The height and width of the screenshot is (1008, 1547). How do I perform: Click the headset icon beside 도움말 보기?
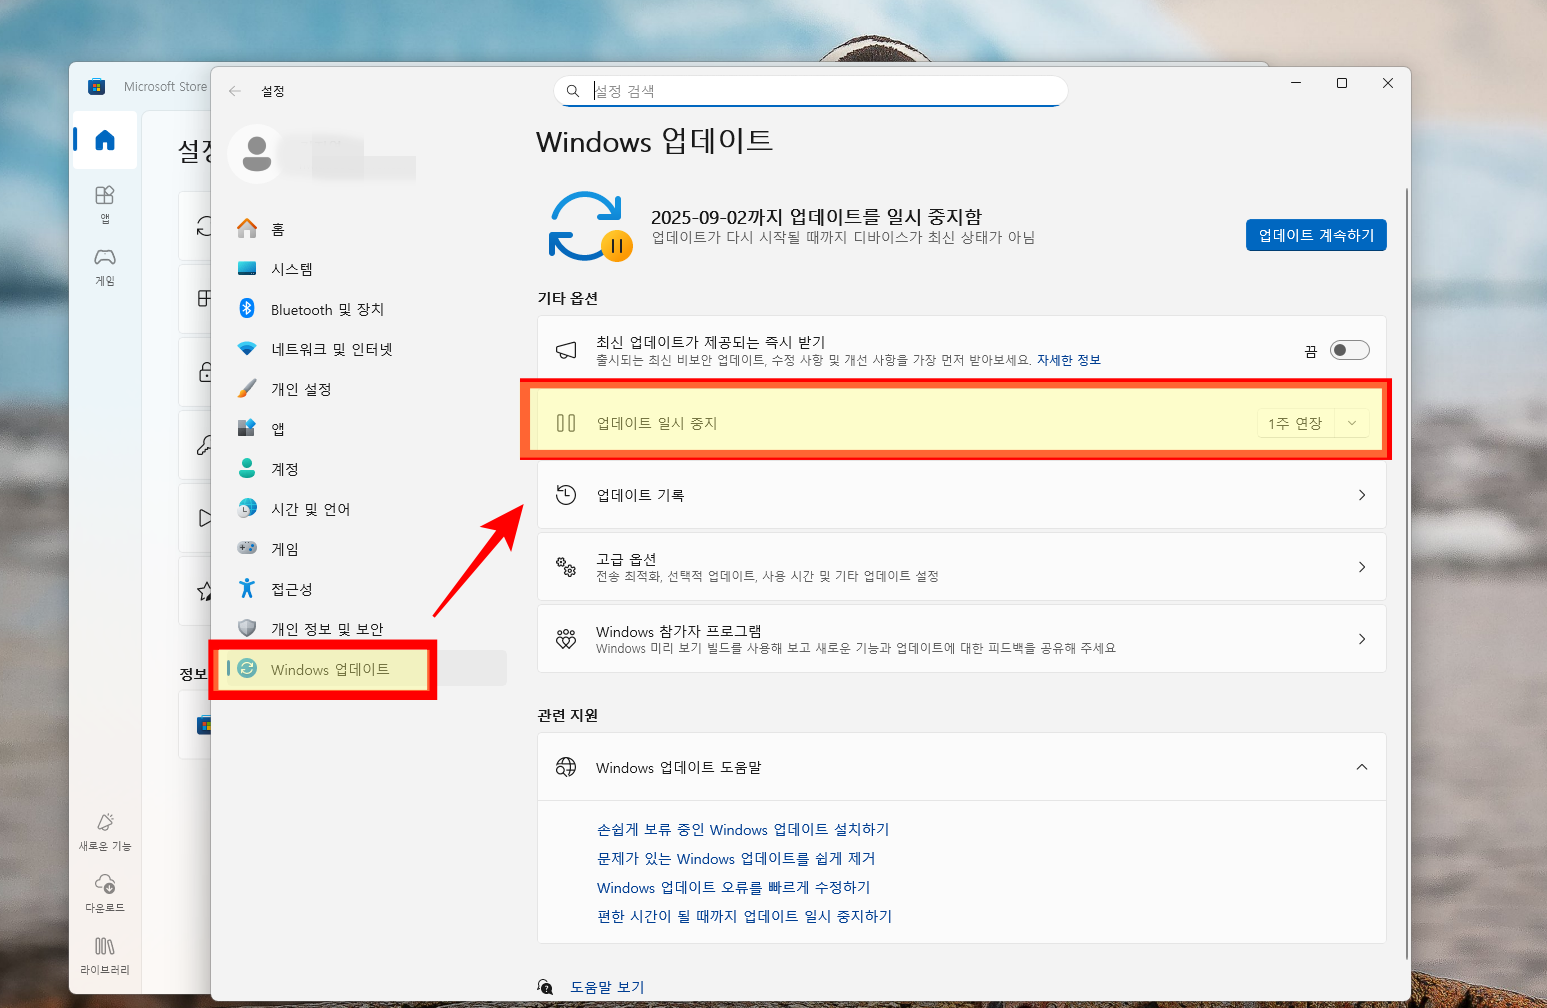tap(545, 987)
